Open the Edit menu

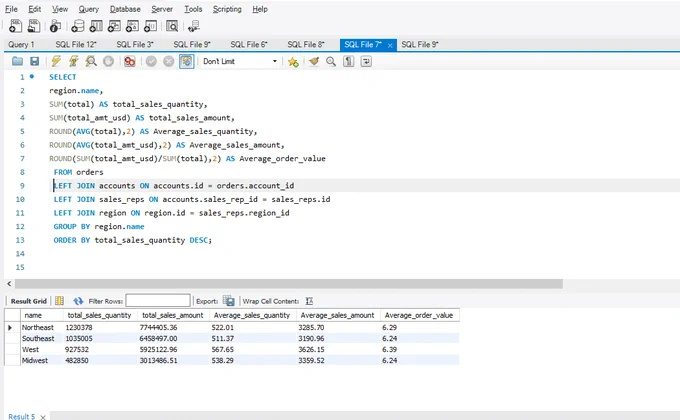[x=35, y=9]
